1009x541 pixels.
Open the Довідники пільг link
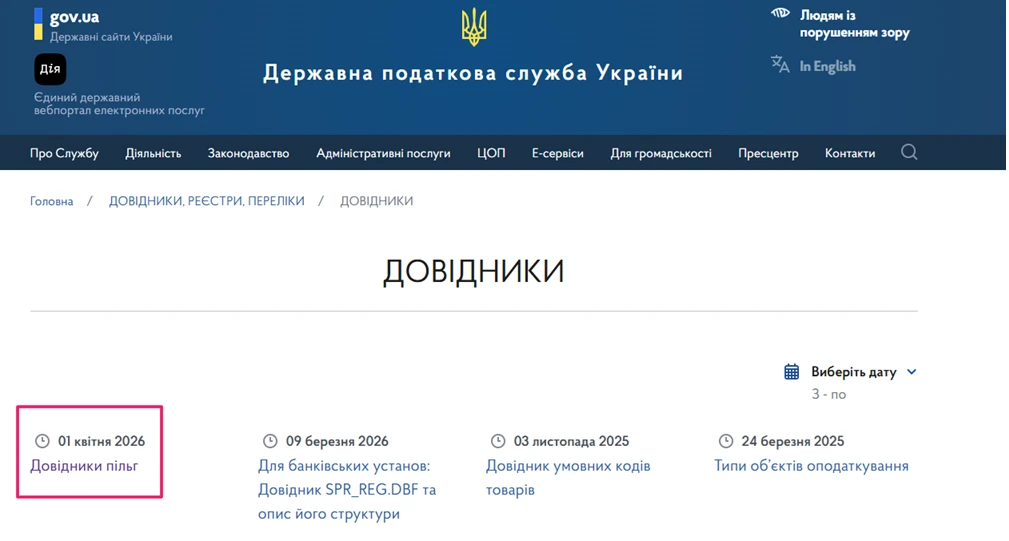point(84,466)
